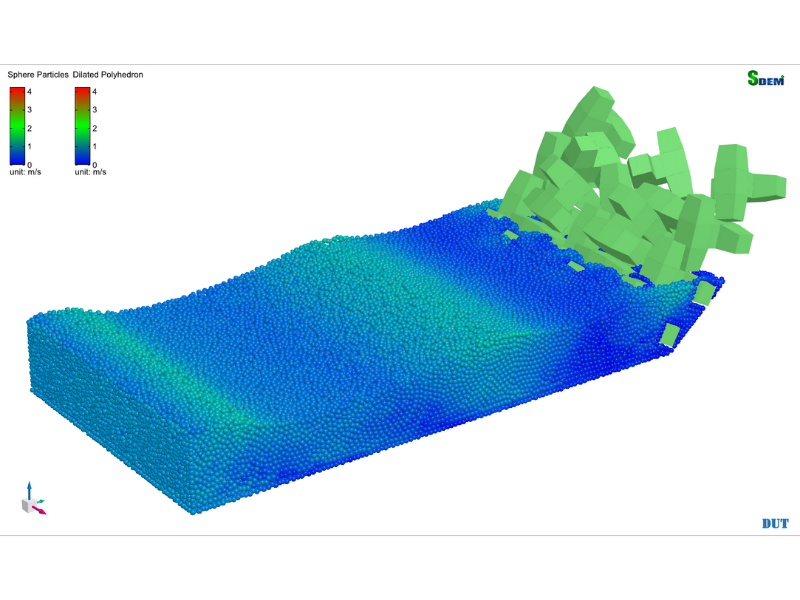Click the DUT logo at bottom right

(775, 523)
